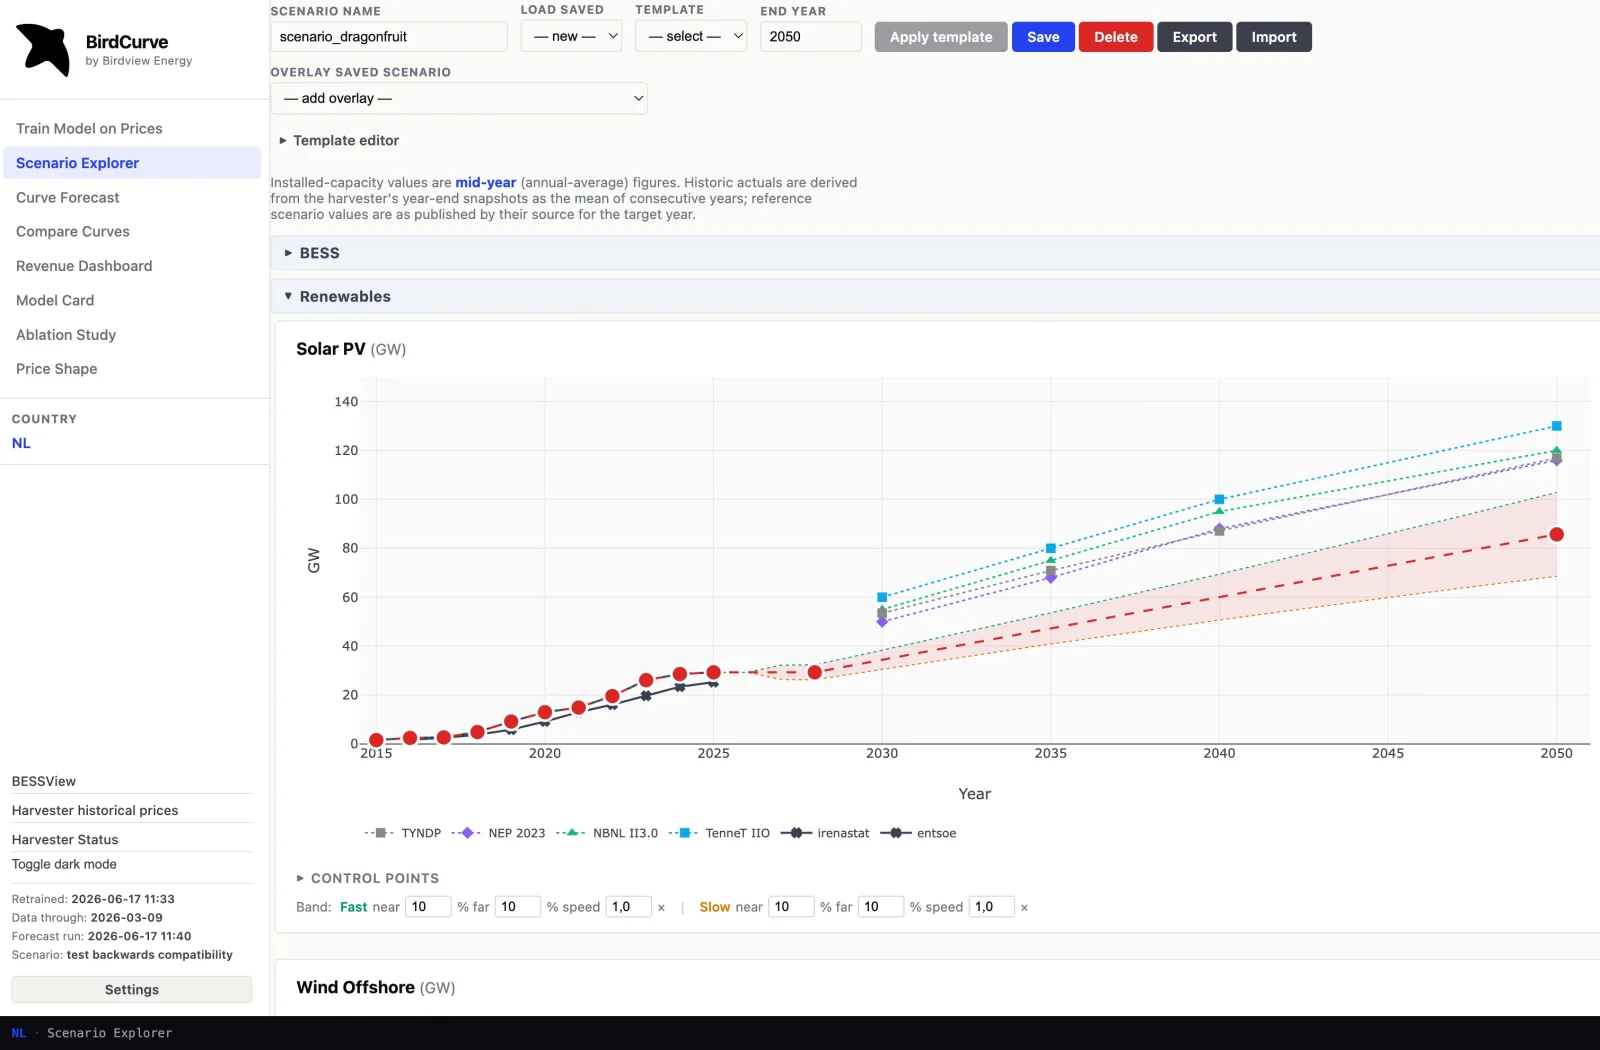Viewport: 1600px width, 1050px height.
Task: Remove the Slow band settings
Action: click(x=1024, y=908)
